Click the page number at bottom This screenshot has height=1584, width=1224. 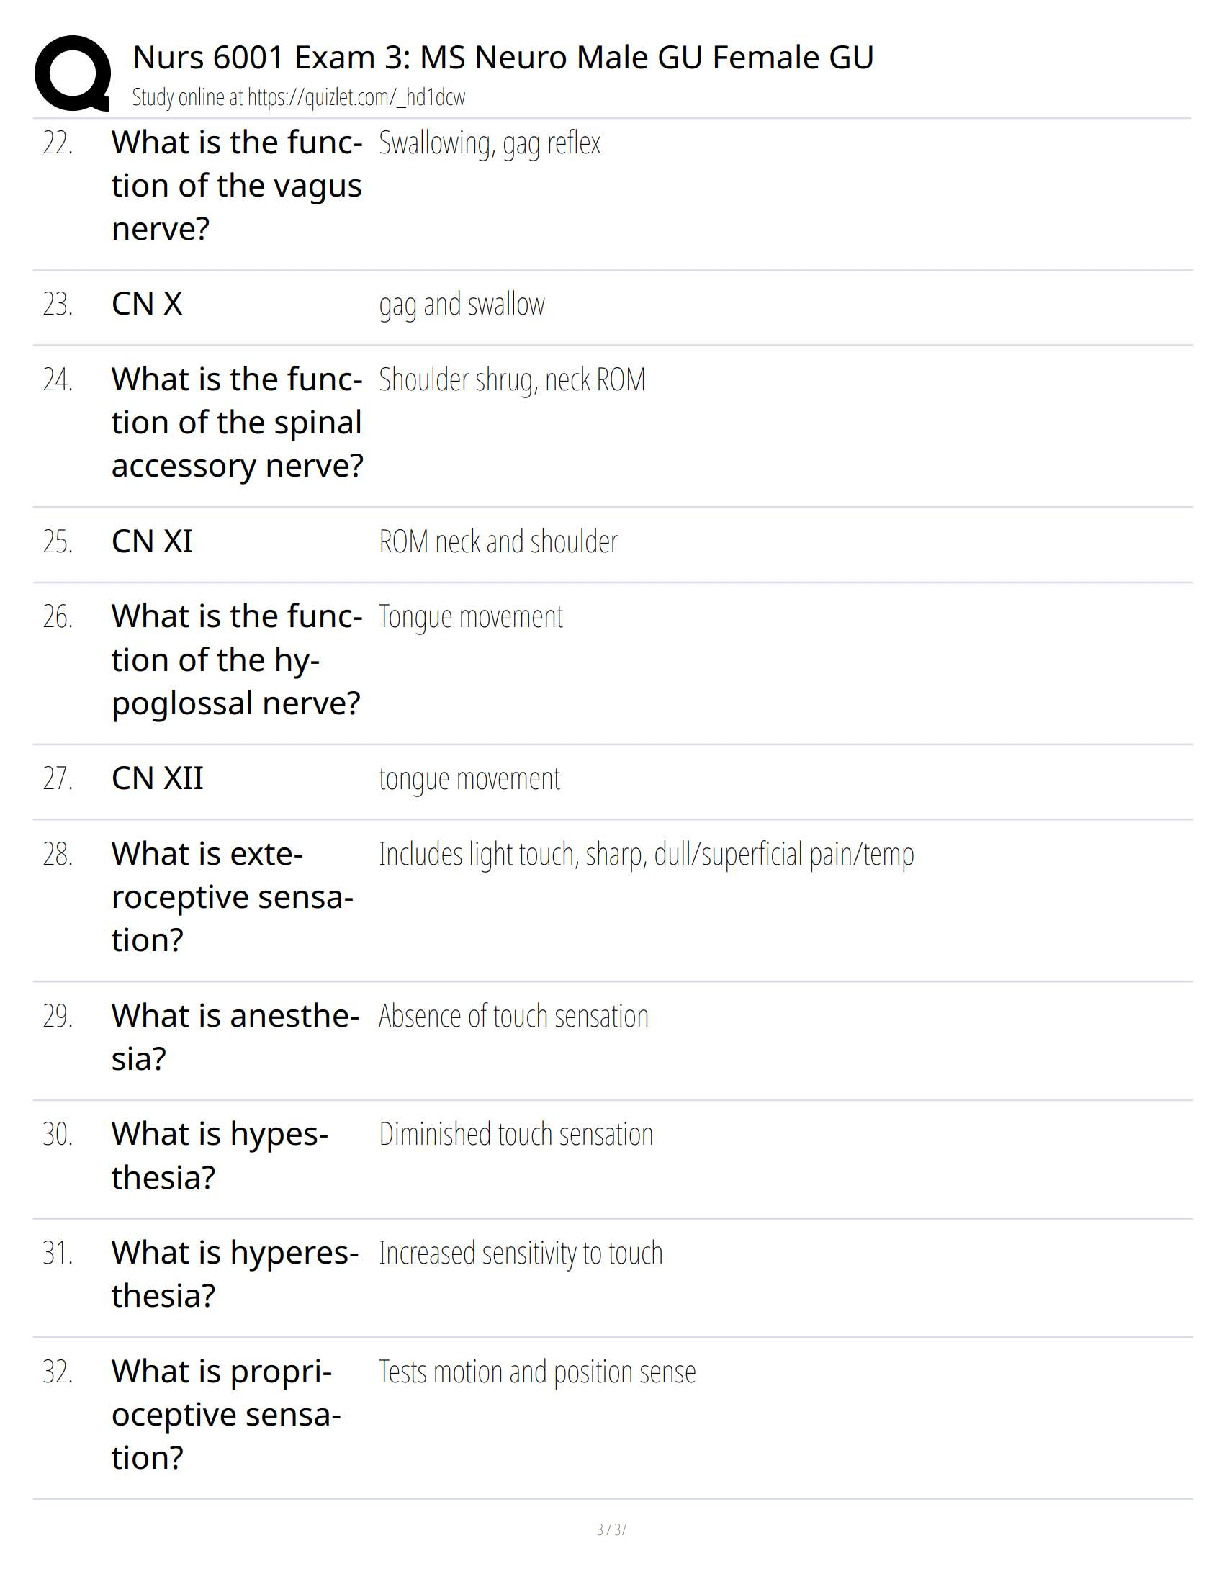pyautogui.click(x=611, y=1529)
